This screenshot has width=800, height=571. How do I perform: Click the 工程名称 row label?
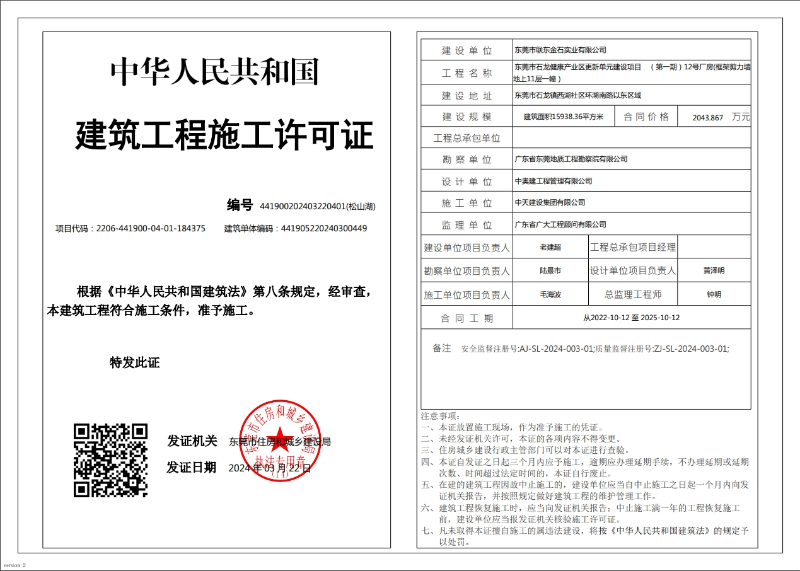[467, 73]
